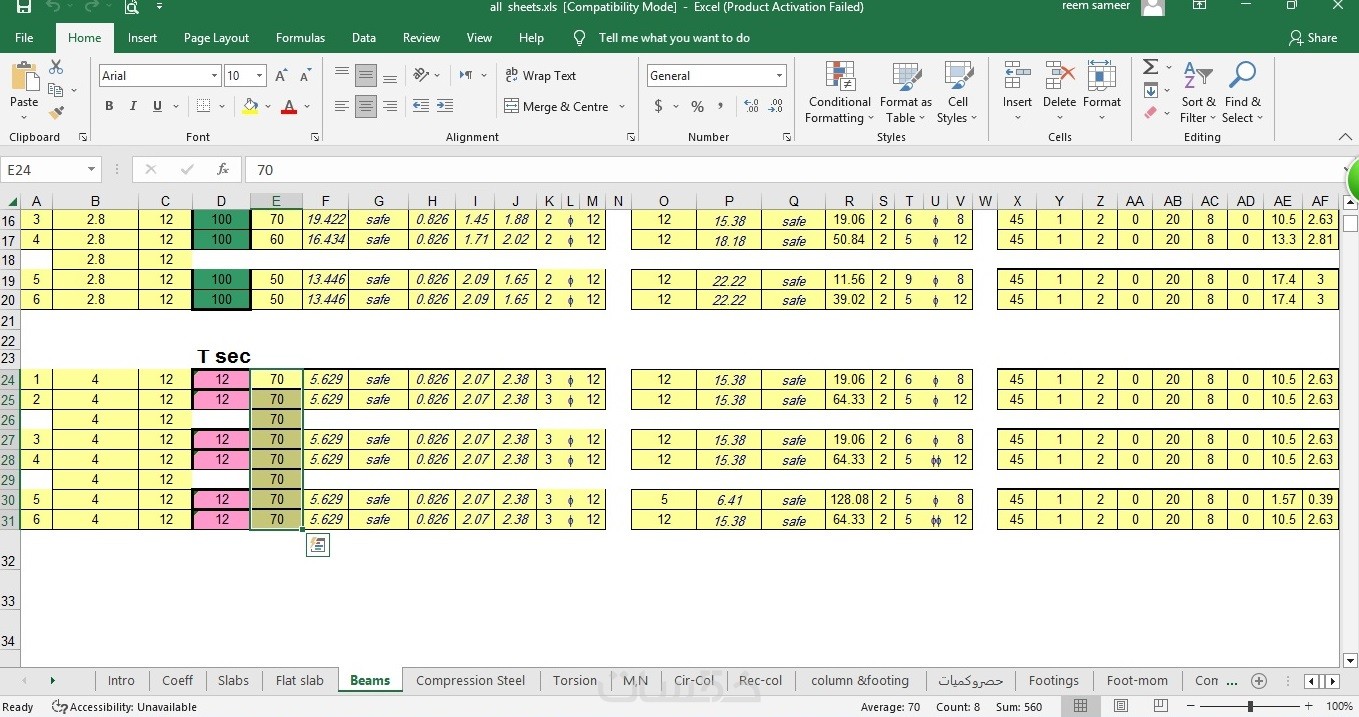The height and width of the screenshot is (717, 1359).
Task: Click the Share button
Action: click(x=1313, y=38)
